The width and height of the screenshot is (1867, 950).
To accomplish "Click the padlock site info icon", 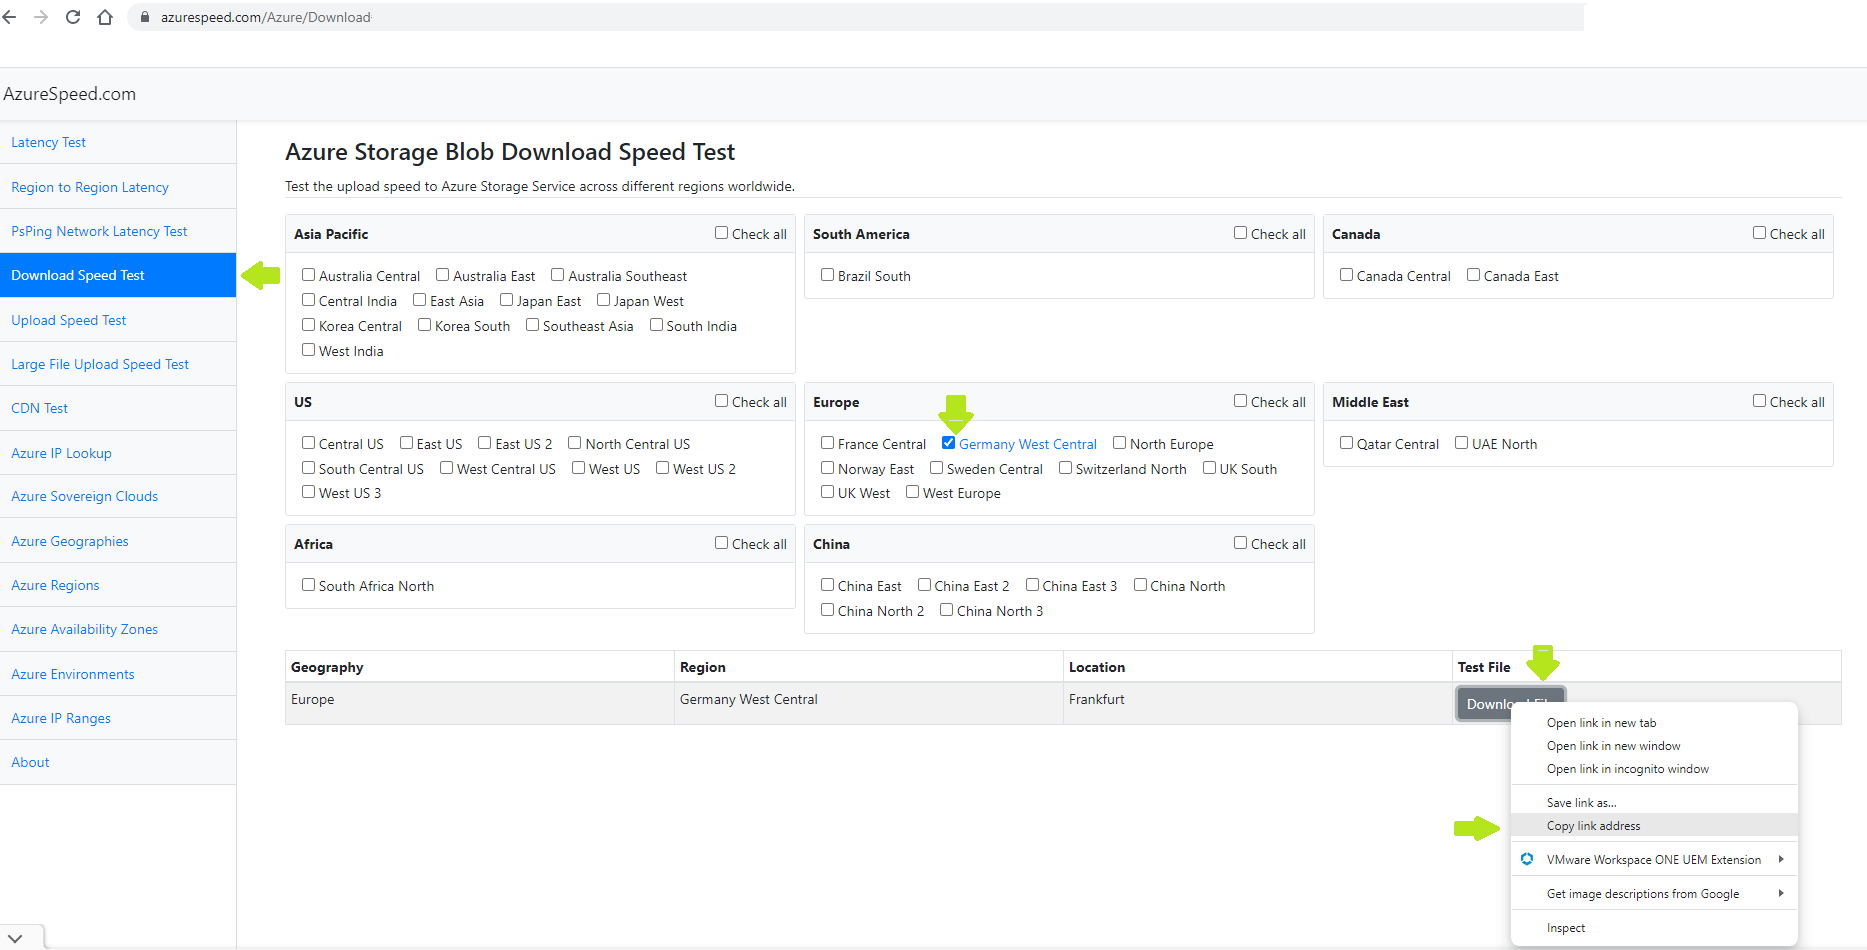I will pos(145,18).
